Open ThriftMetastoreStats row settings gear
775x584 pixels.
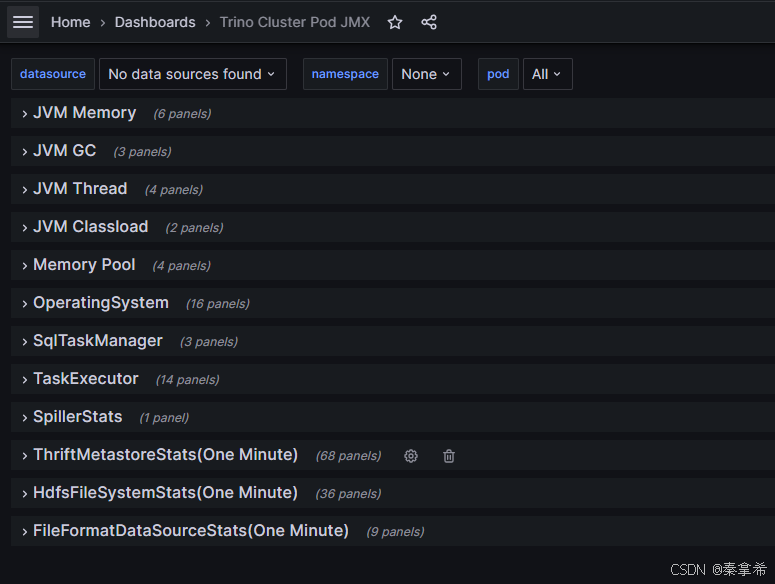point(411,456)
